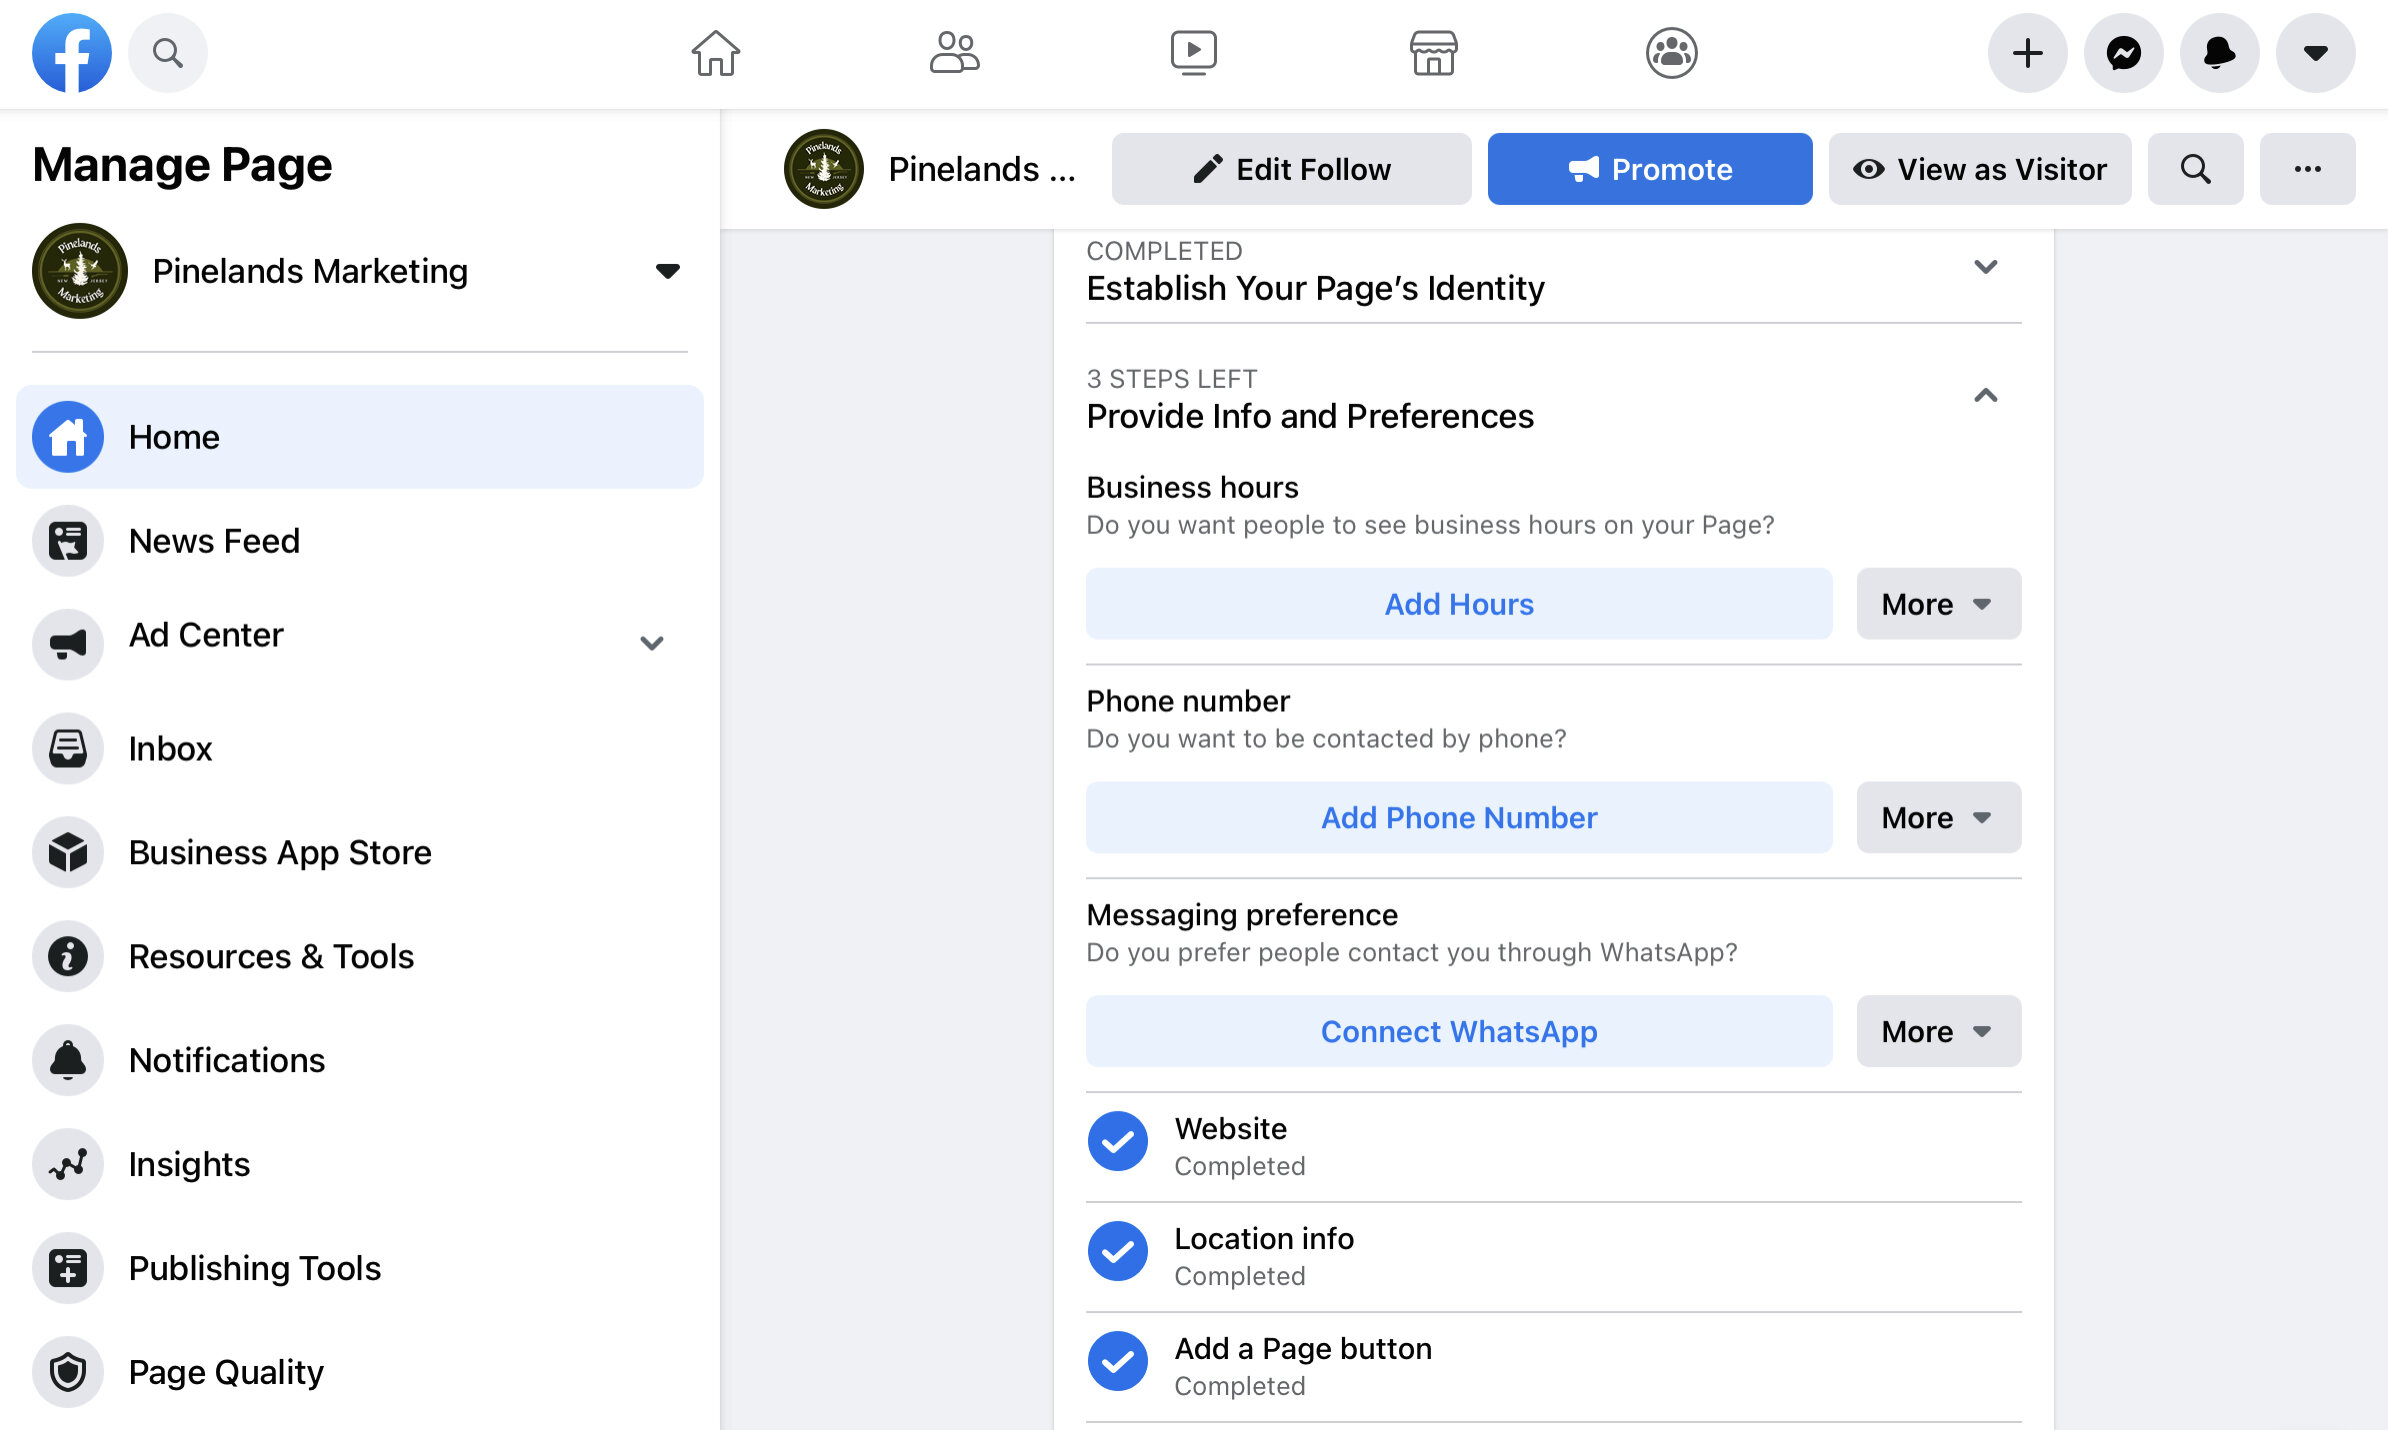Image resolution: width=2388 pixels, height=1430 pixels.
Task: Click the Add a Page button checkmark
Action: [x=1118, y=1361]
